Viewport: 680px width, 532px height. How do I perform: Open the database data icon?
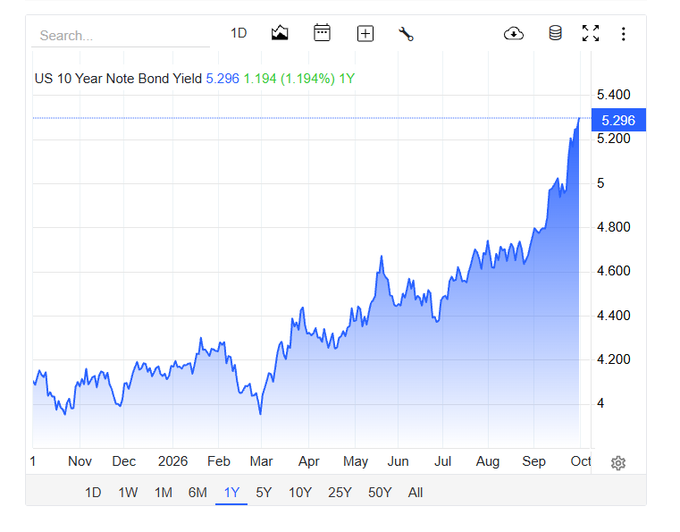tap(555, 33)
